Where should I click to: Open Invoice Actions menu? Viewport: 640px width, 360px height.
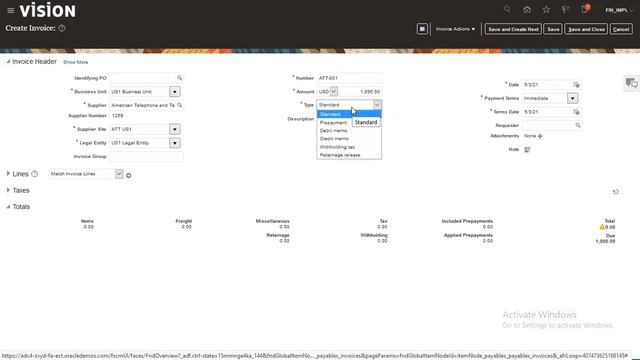455,29
